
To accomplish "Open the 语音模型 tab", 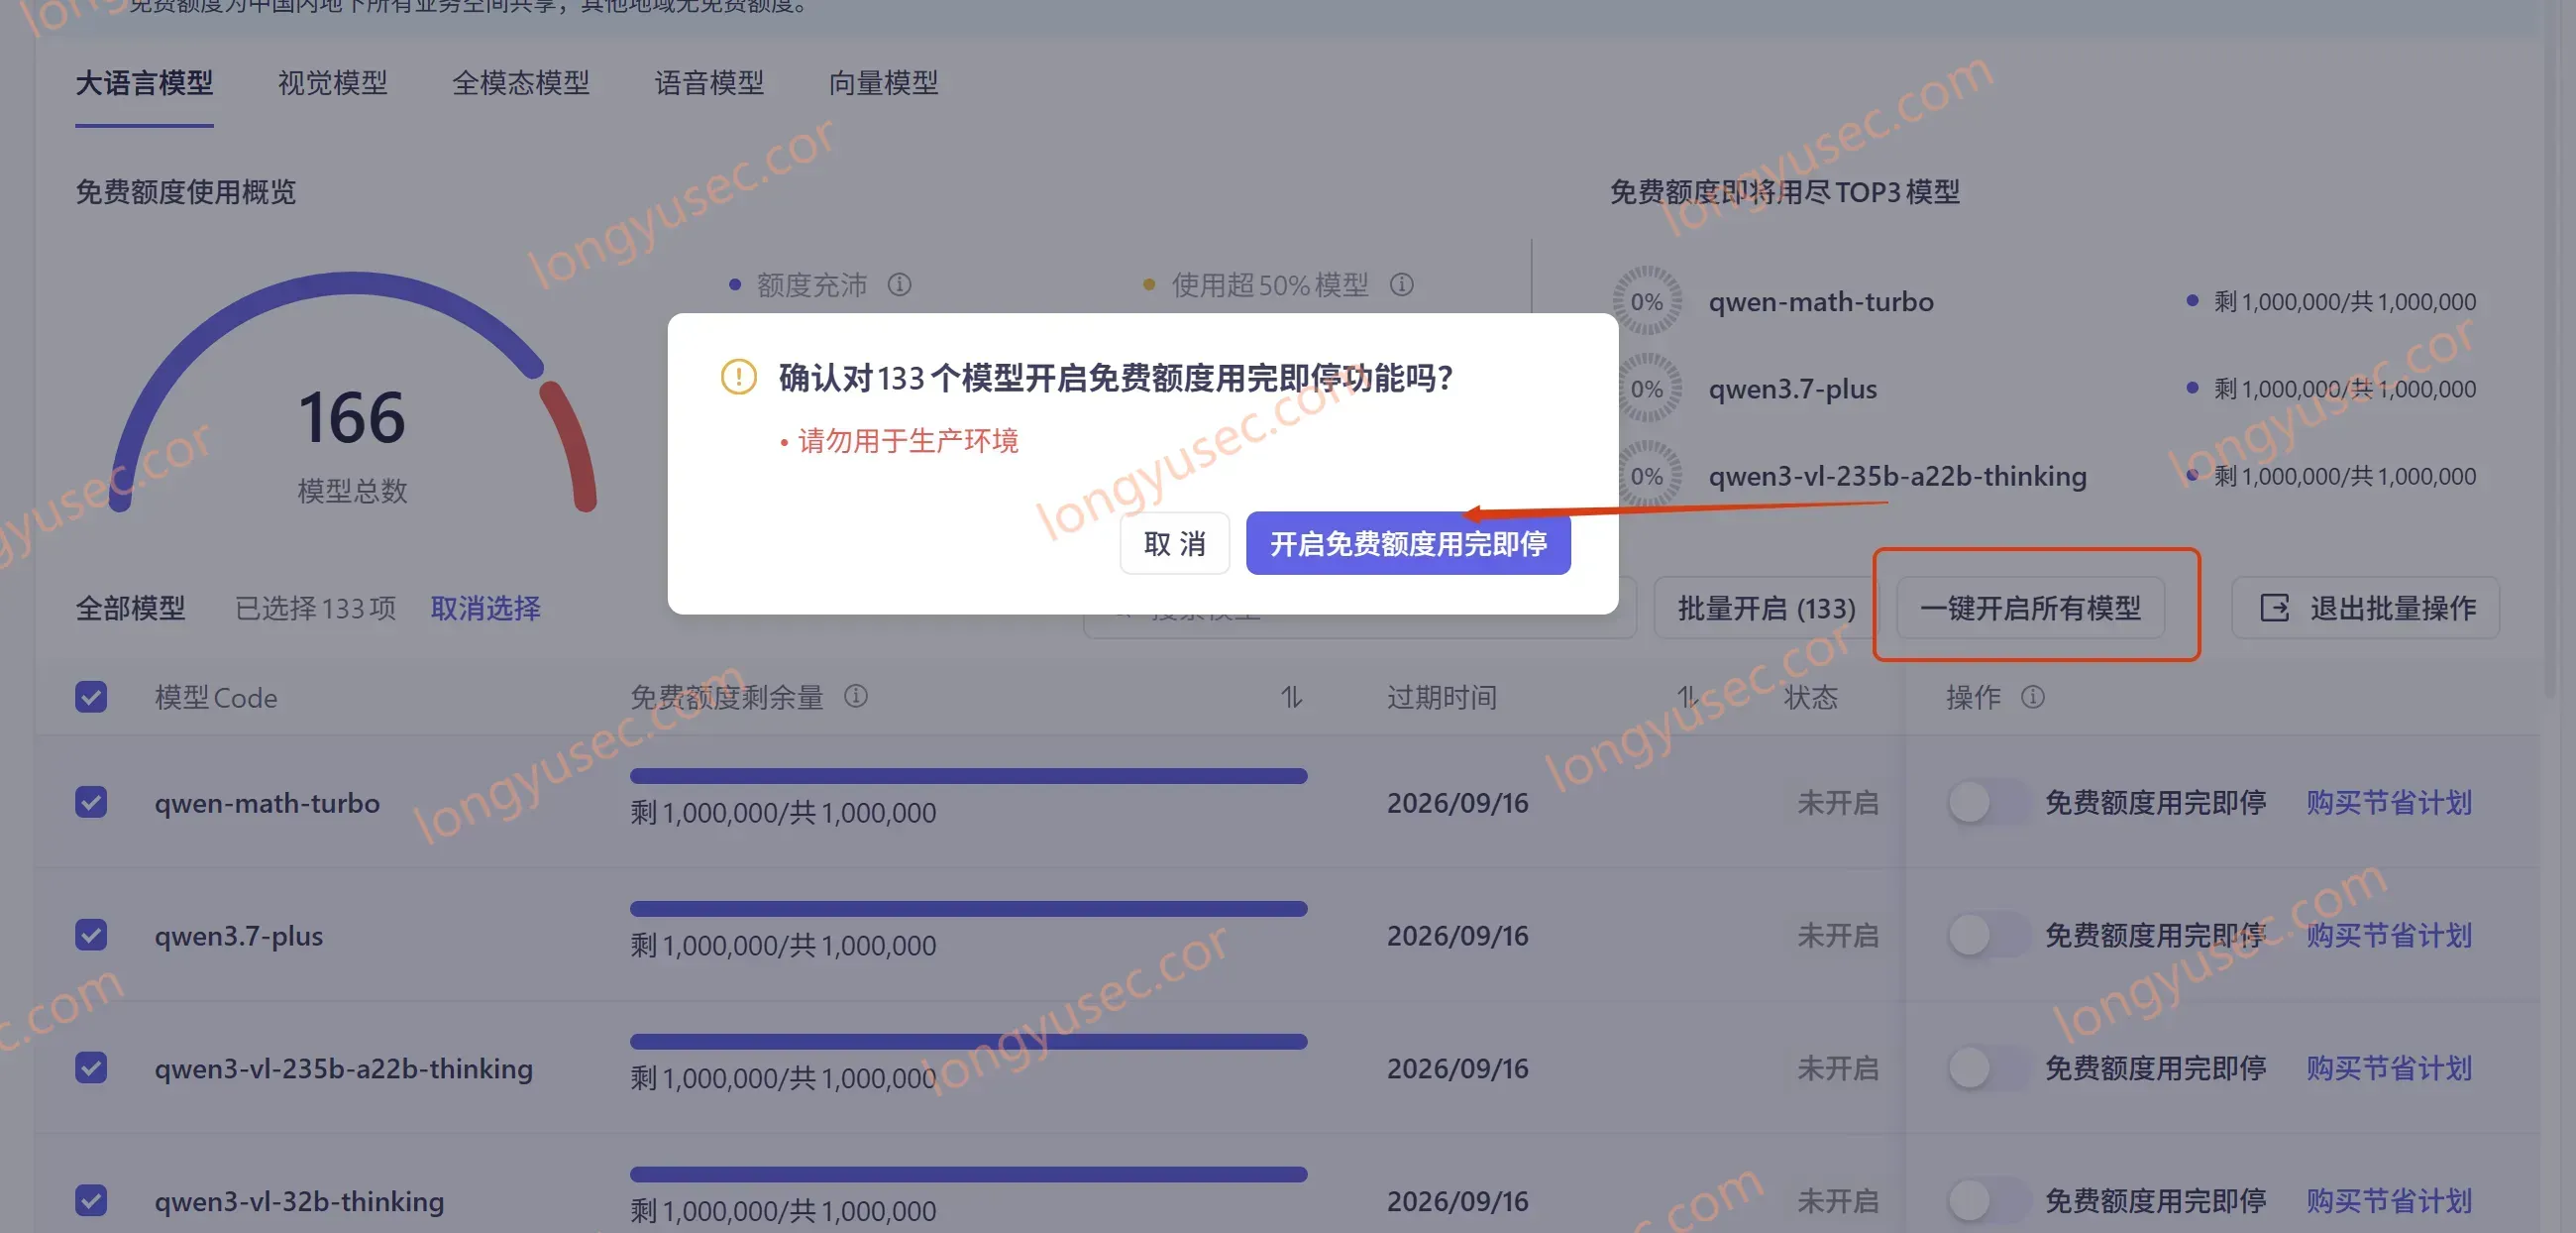I will 709,83.
